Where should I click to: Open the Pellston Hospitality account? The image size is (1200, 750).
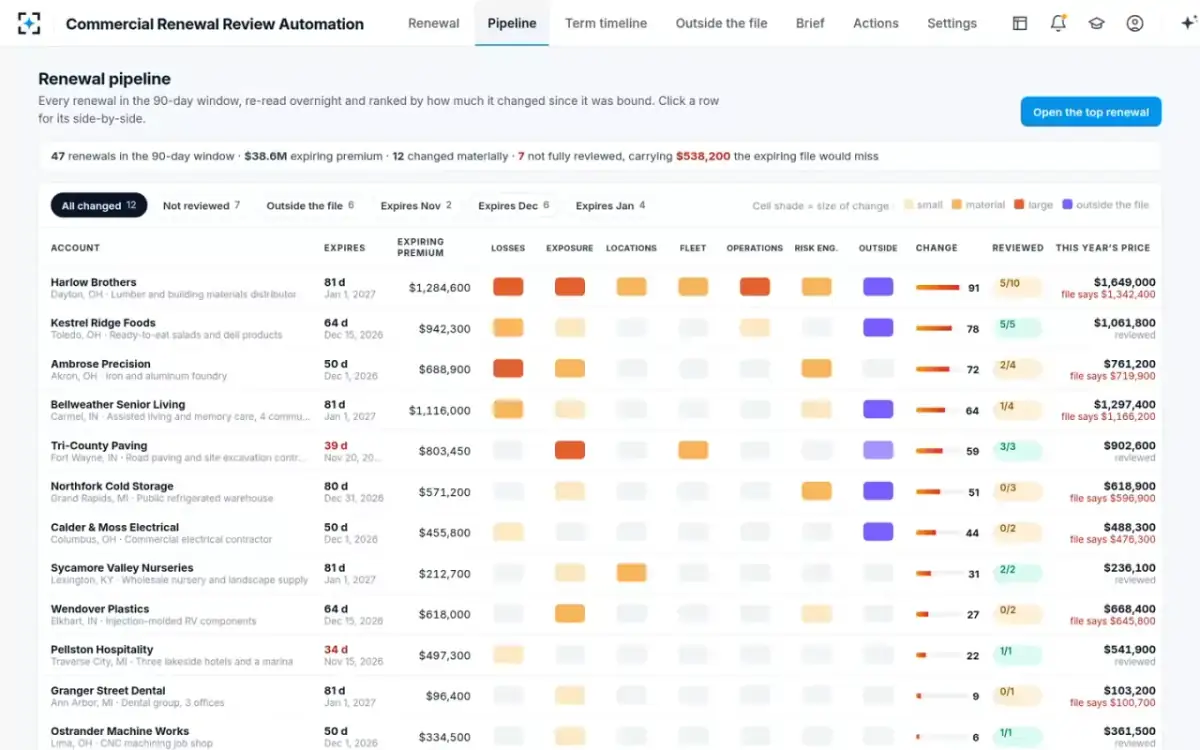(x=102, y=650)
